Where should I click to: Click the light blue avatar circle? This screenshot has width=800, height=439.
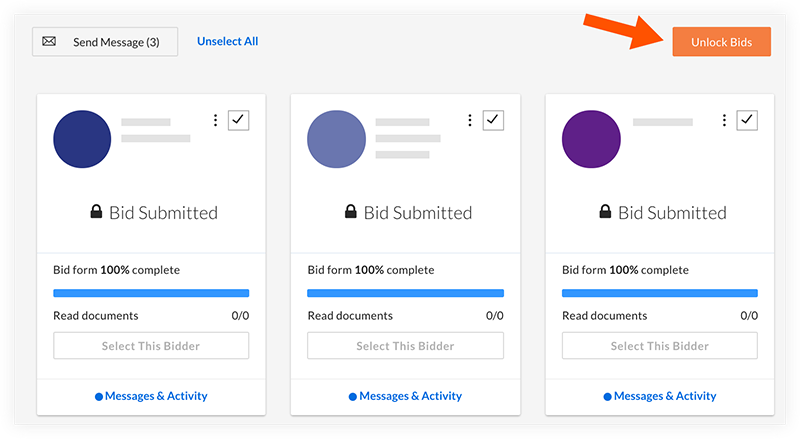pos(336,139)
